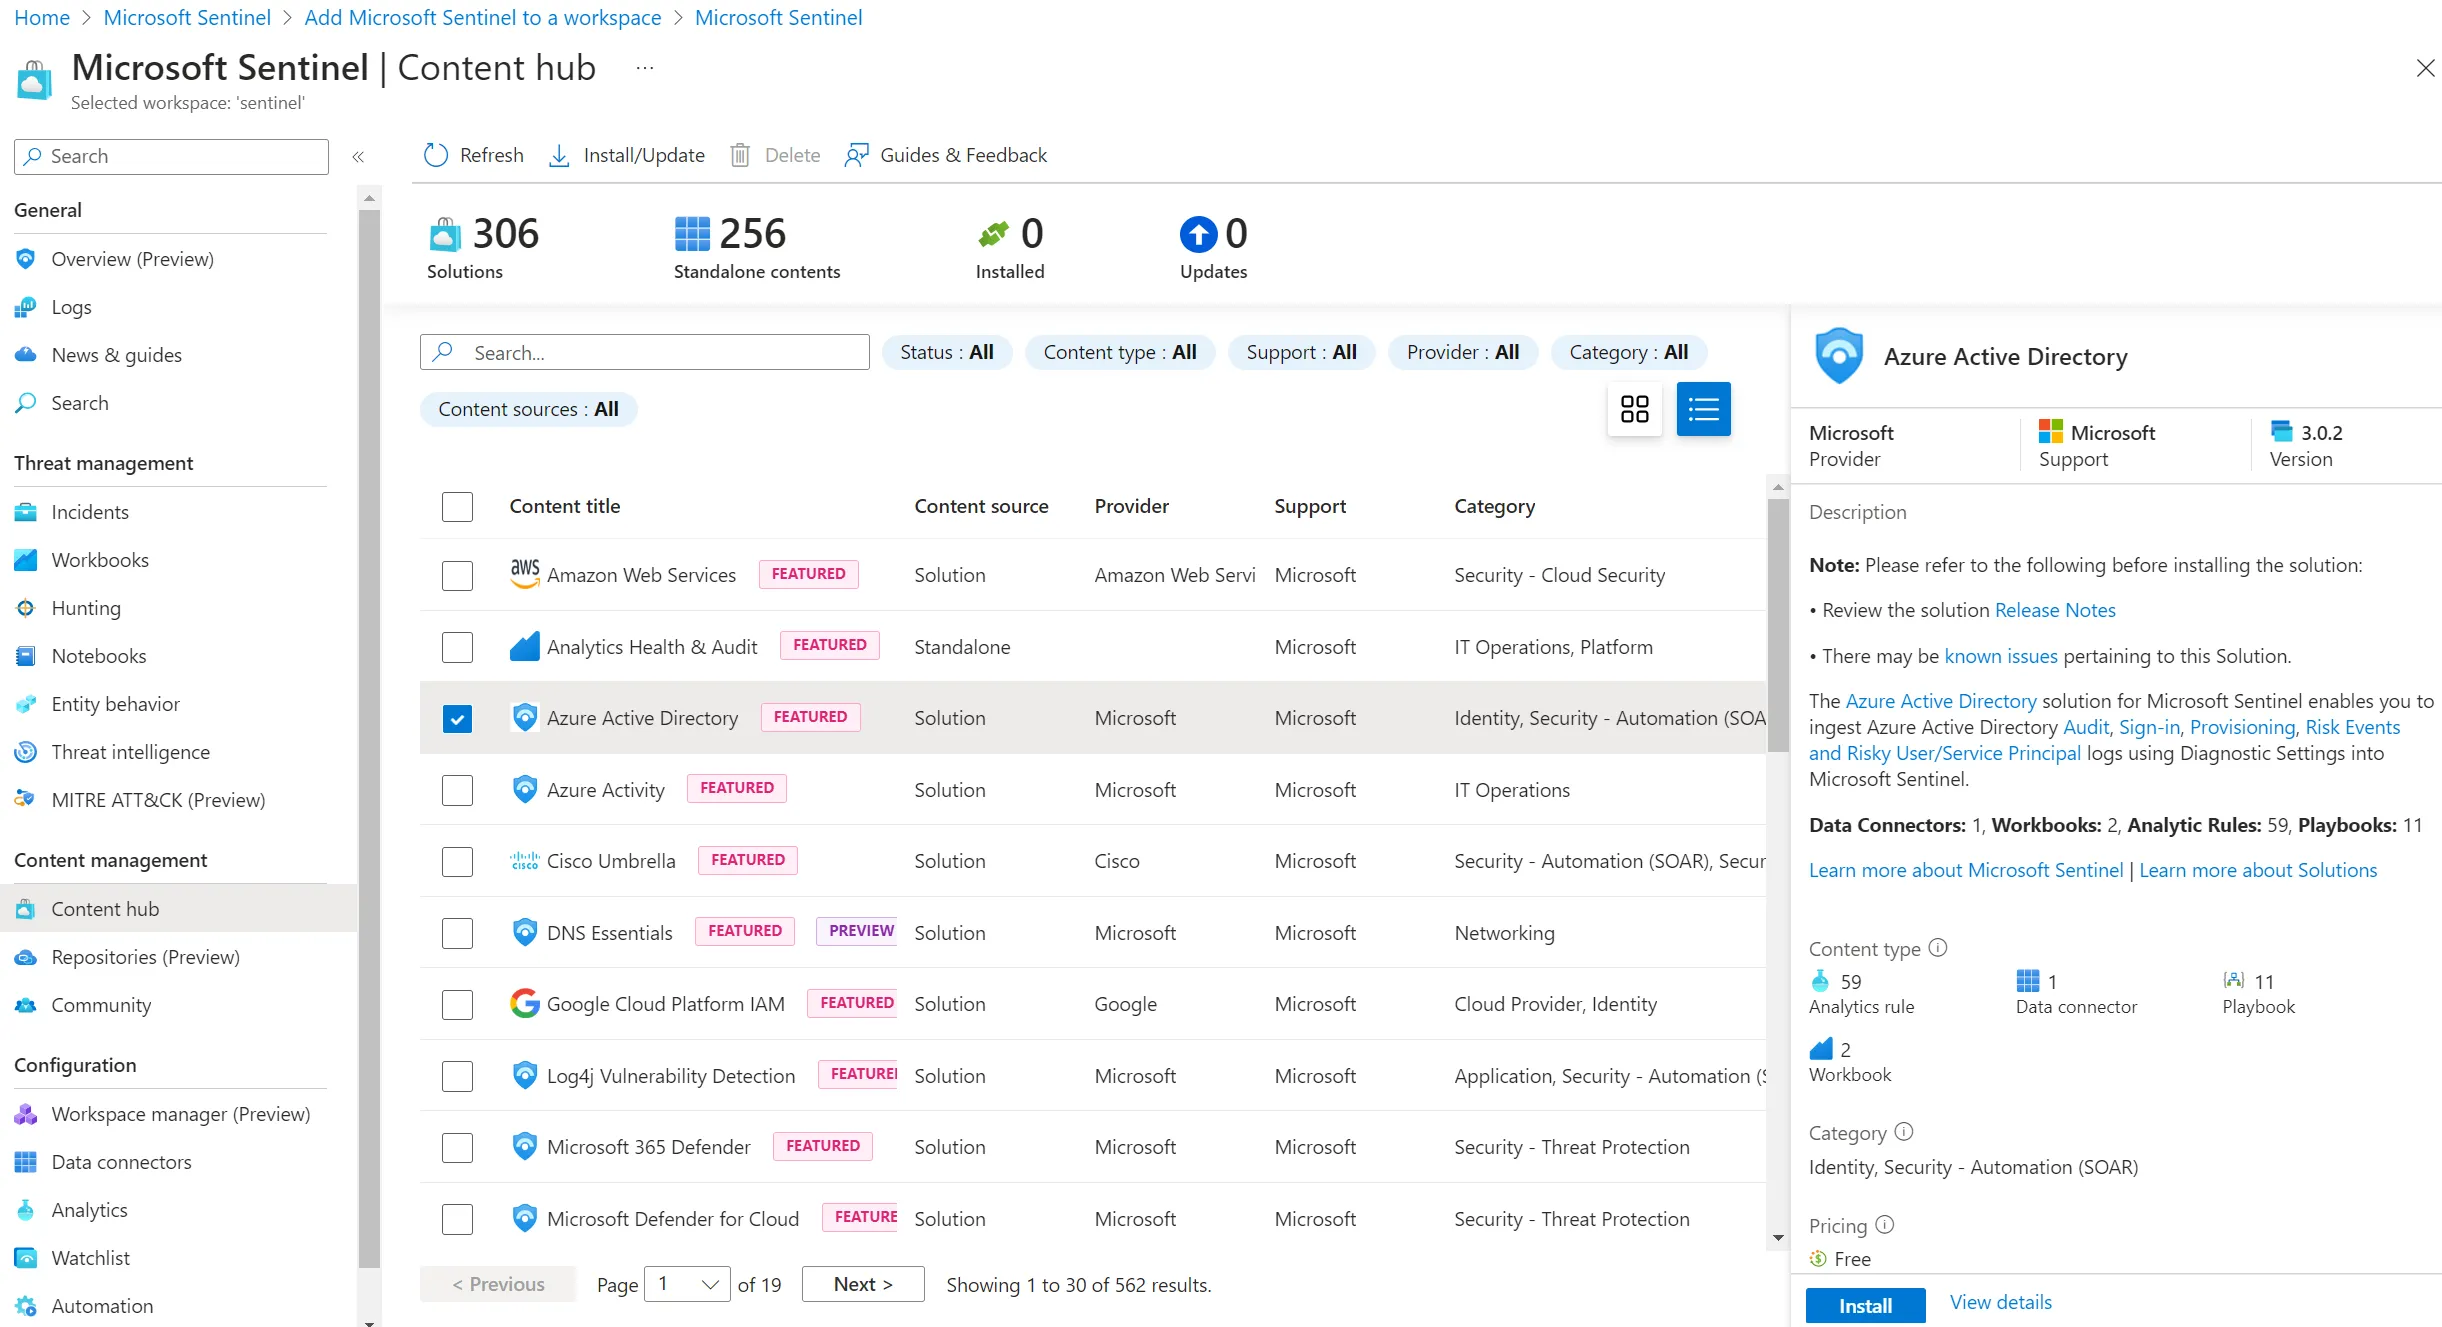Click info icon next to Pricing

click(x=1885, y=1224)
